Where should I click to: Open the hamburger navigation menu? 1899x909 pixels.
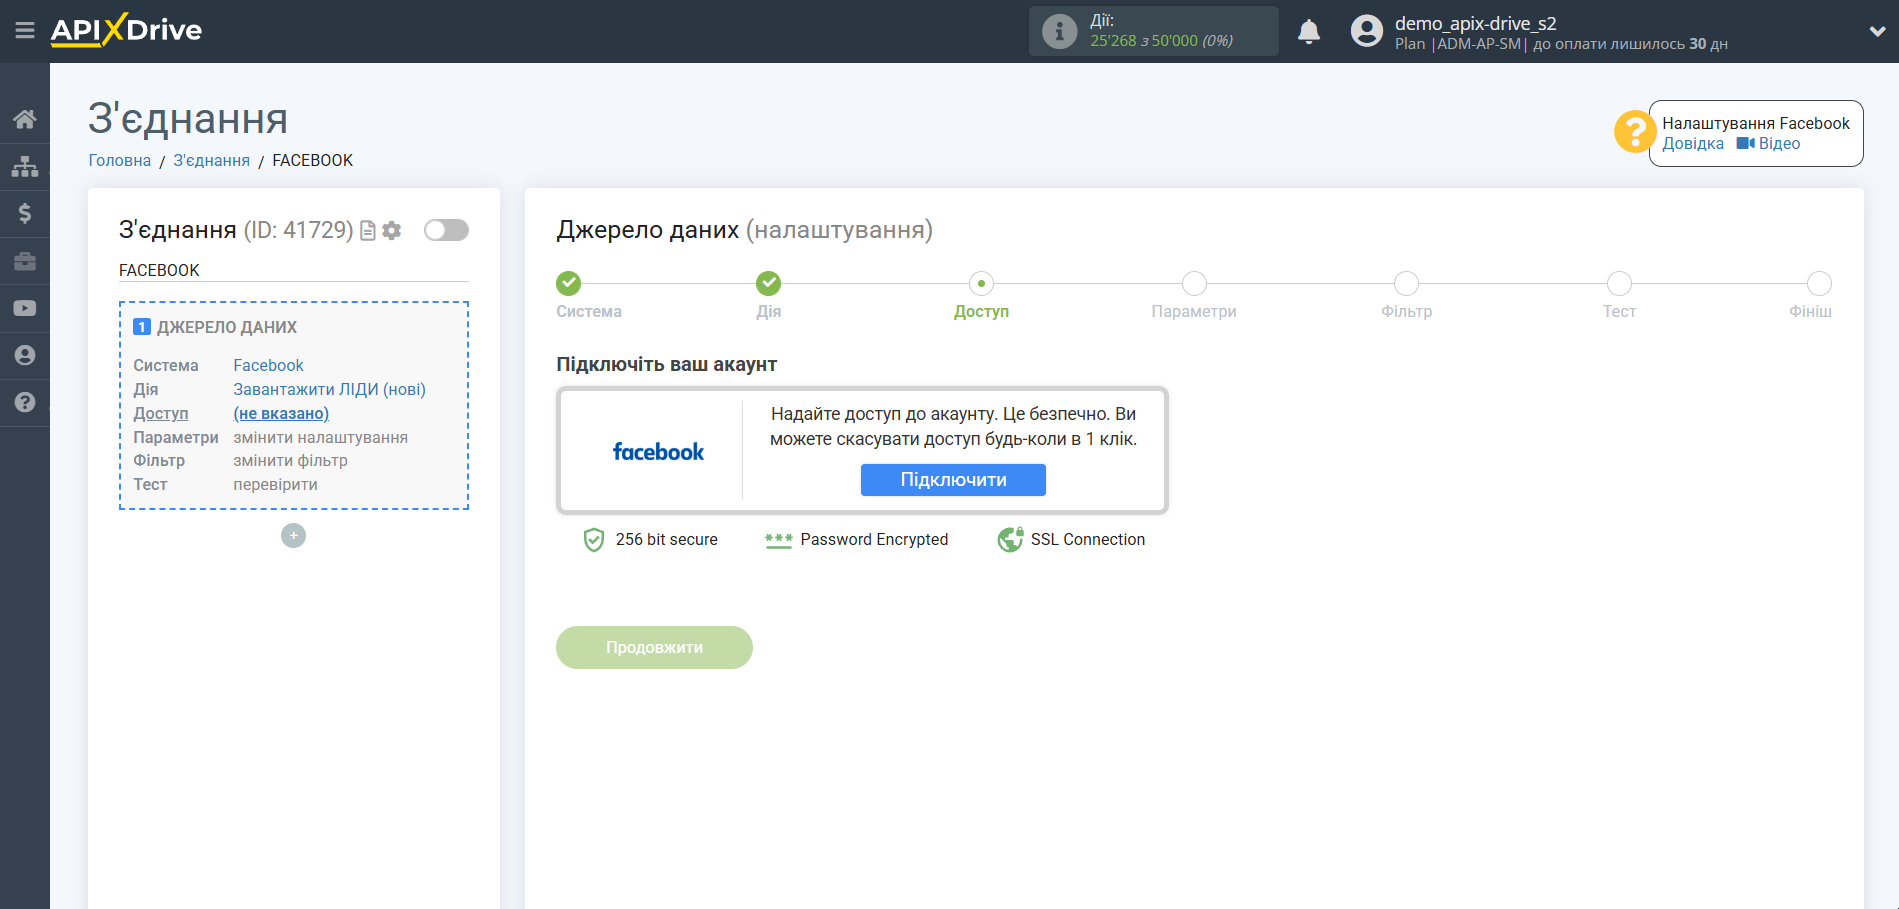[x=25, y=30]
